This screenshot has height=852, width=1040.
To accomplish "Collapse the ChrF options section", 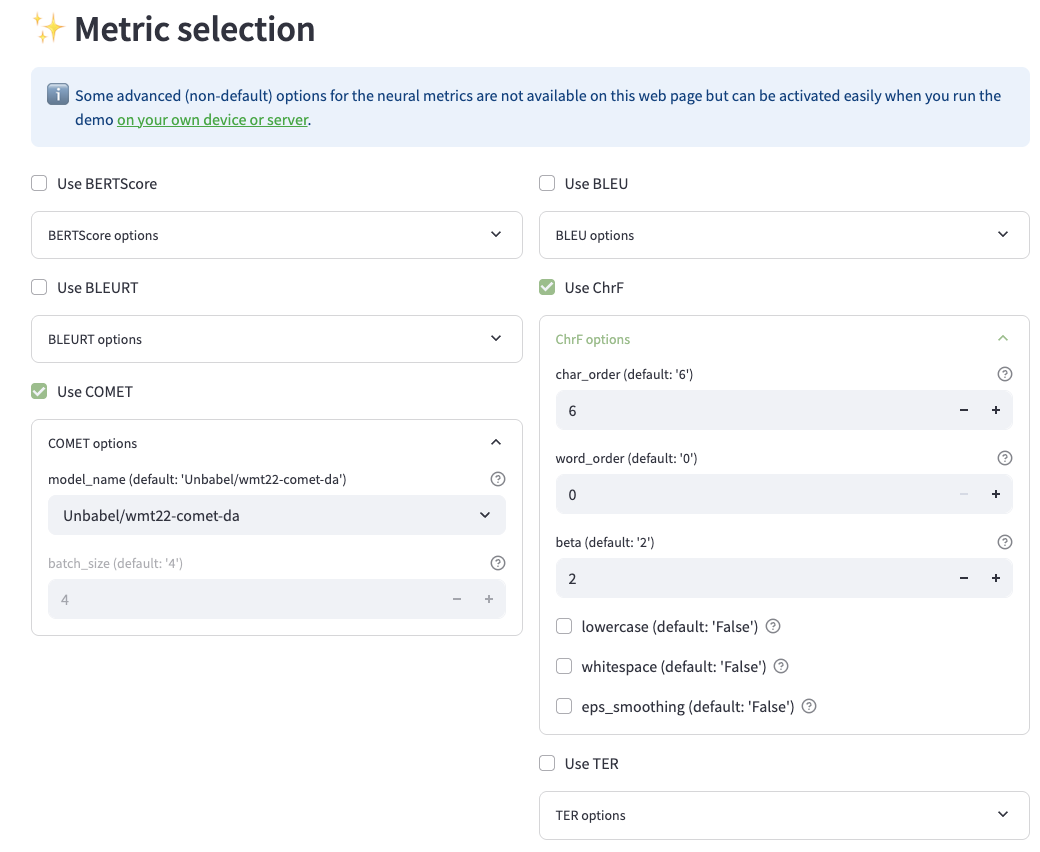I will pyautogui.click(x=784, y=339).
